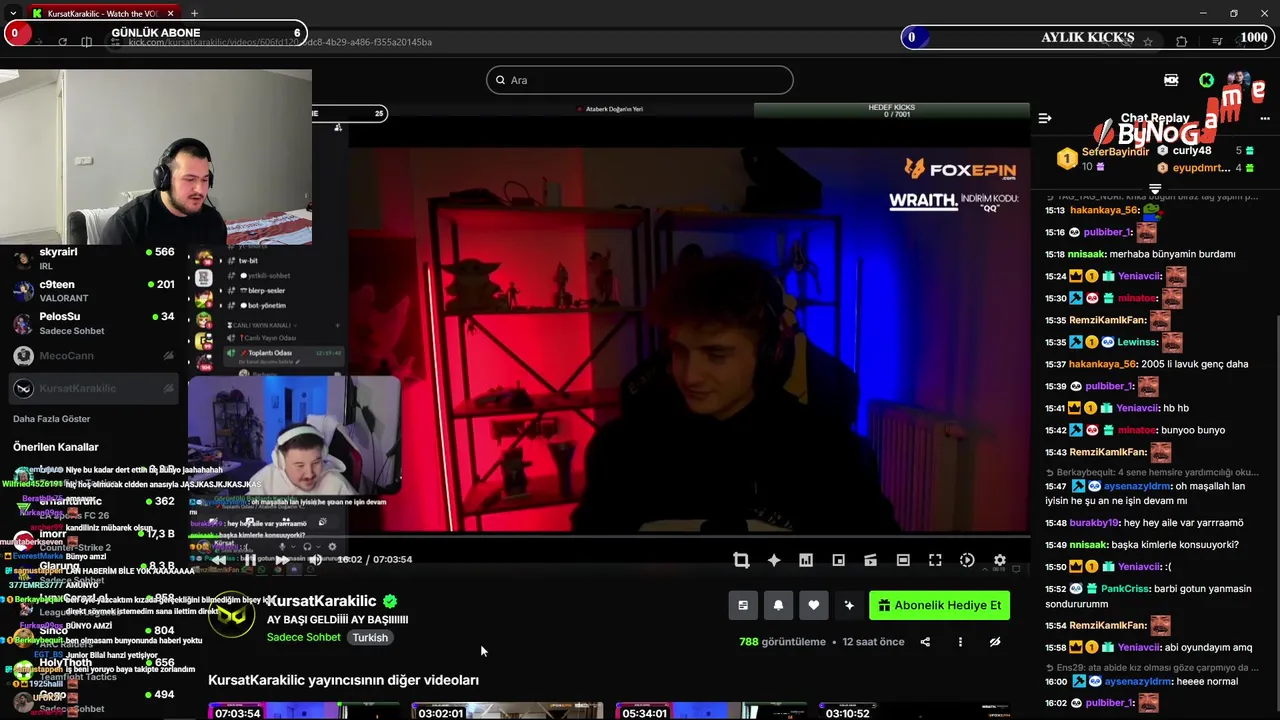1280x720 pixels.
Task: Follow the channel with the heart button
Action: 814,605
